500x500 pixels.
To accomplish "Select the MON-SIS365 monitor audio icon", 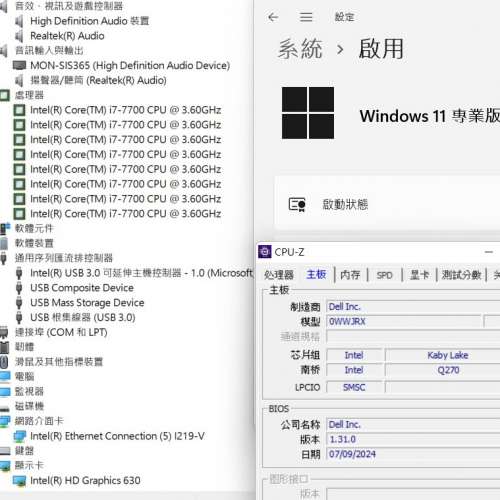I will pyautogui.click(x=19, y=65).
